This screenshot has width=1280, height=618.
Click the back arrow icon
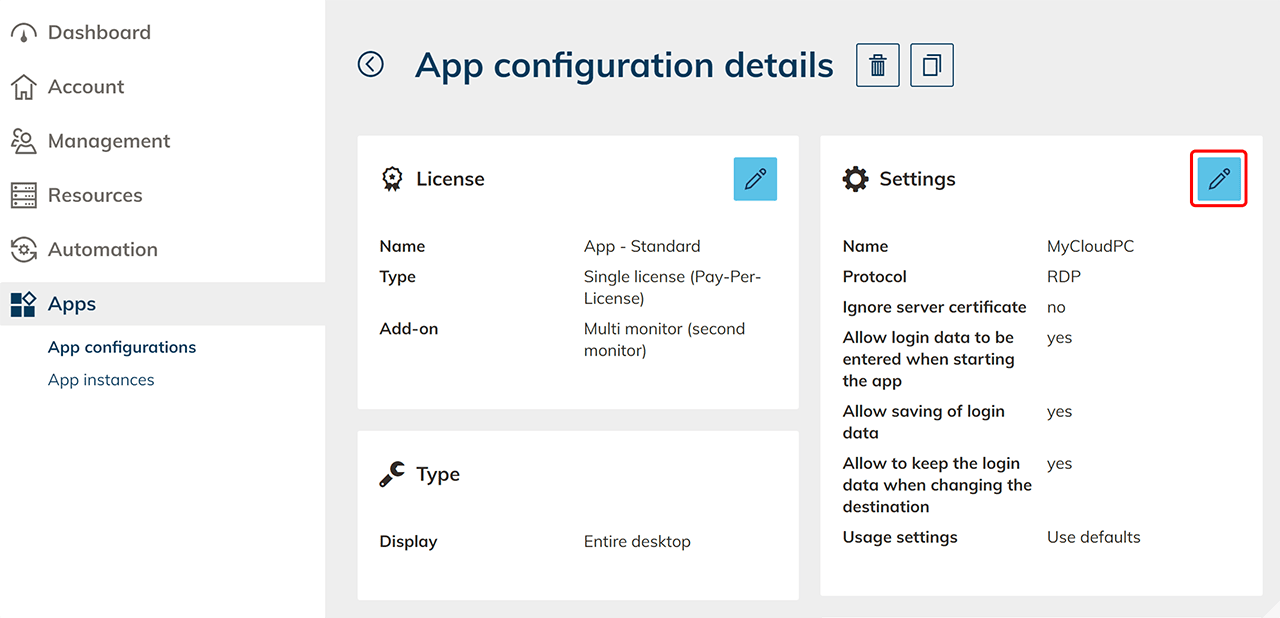[x=371, y=65]
